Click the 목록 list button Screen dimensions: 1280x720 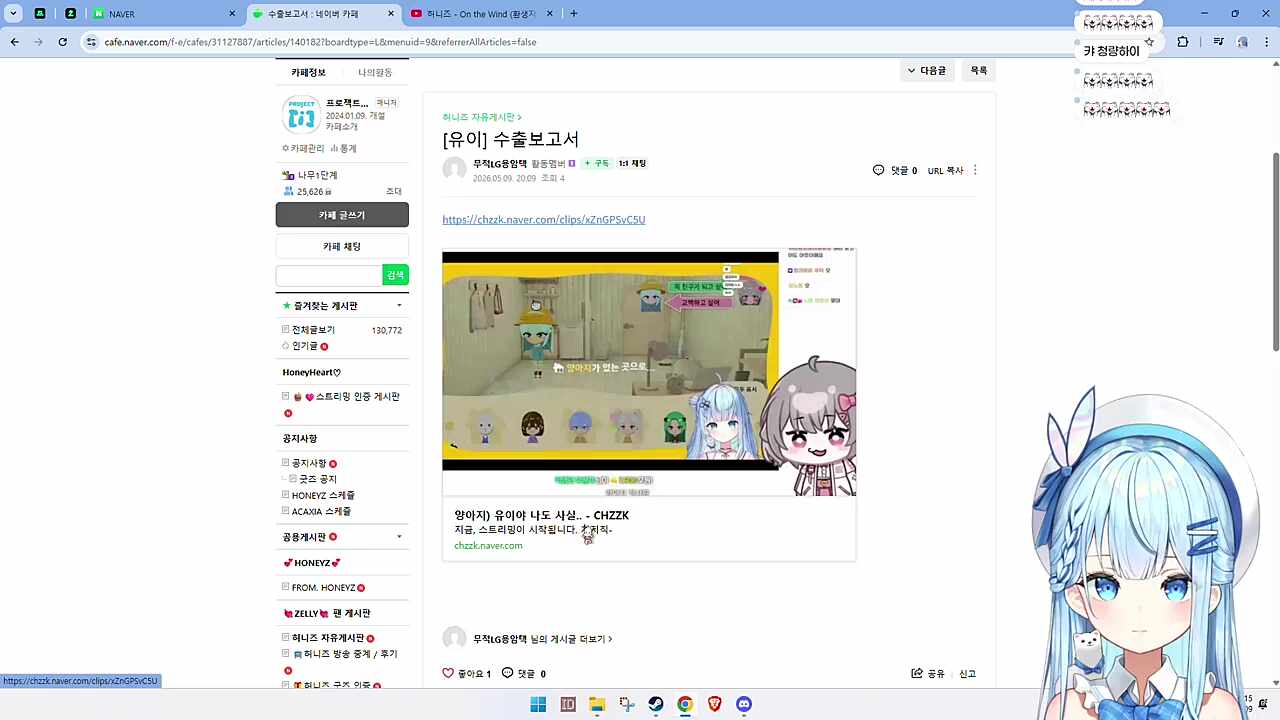pos(979,70)
